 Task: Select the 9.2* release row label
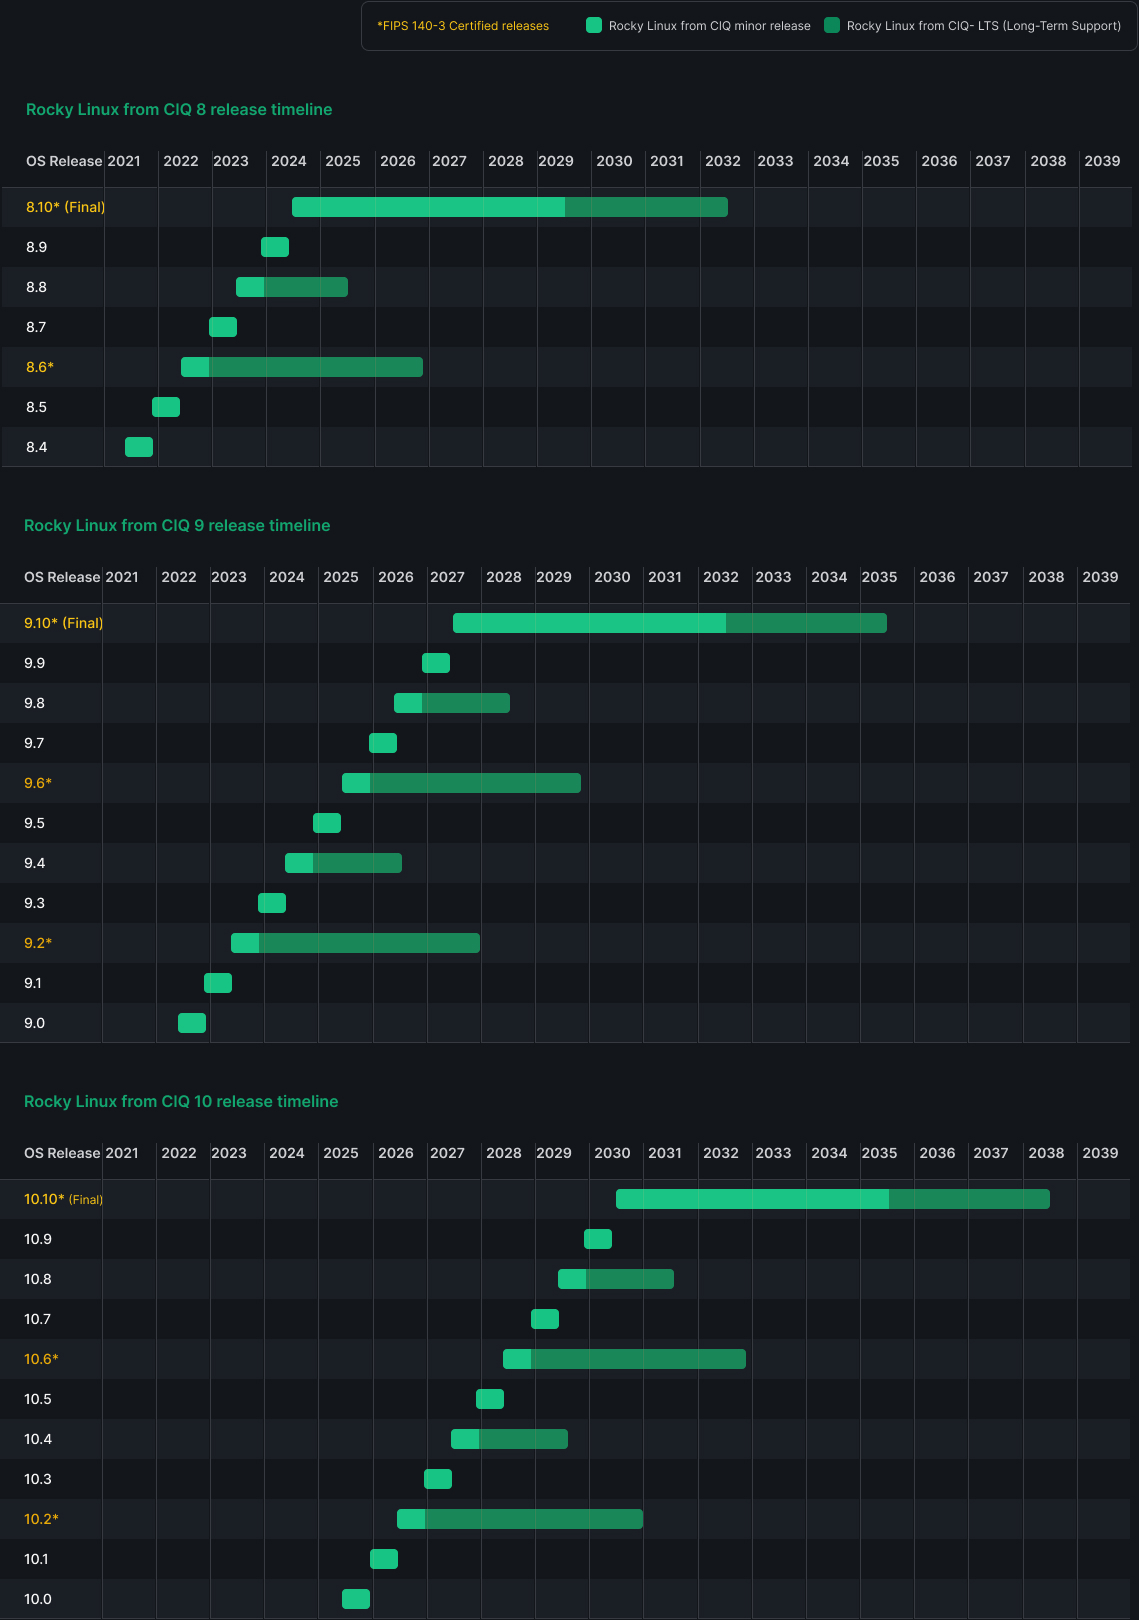pos(38,943)
